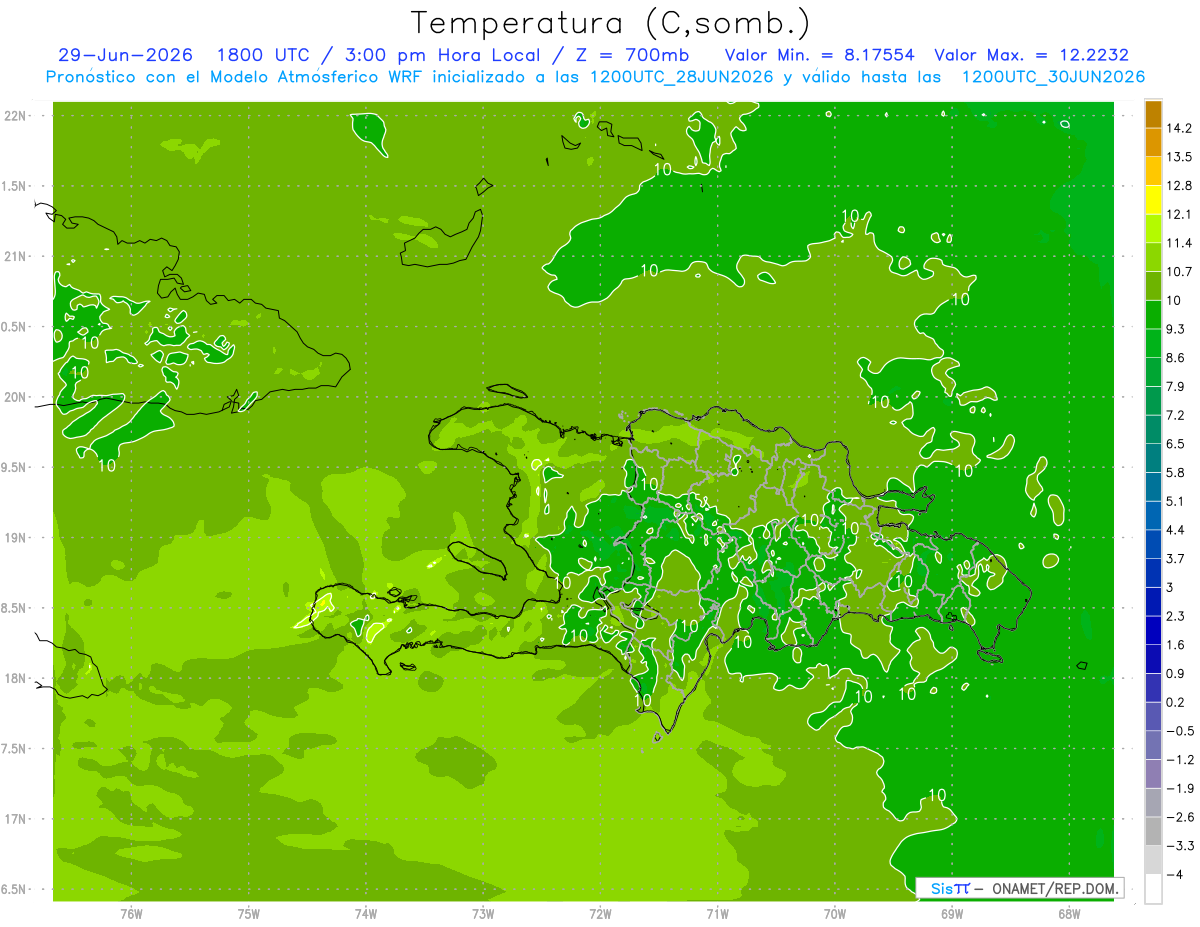
Task: Click the "21N" latitude axis label
Action: point(14,257)
